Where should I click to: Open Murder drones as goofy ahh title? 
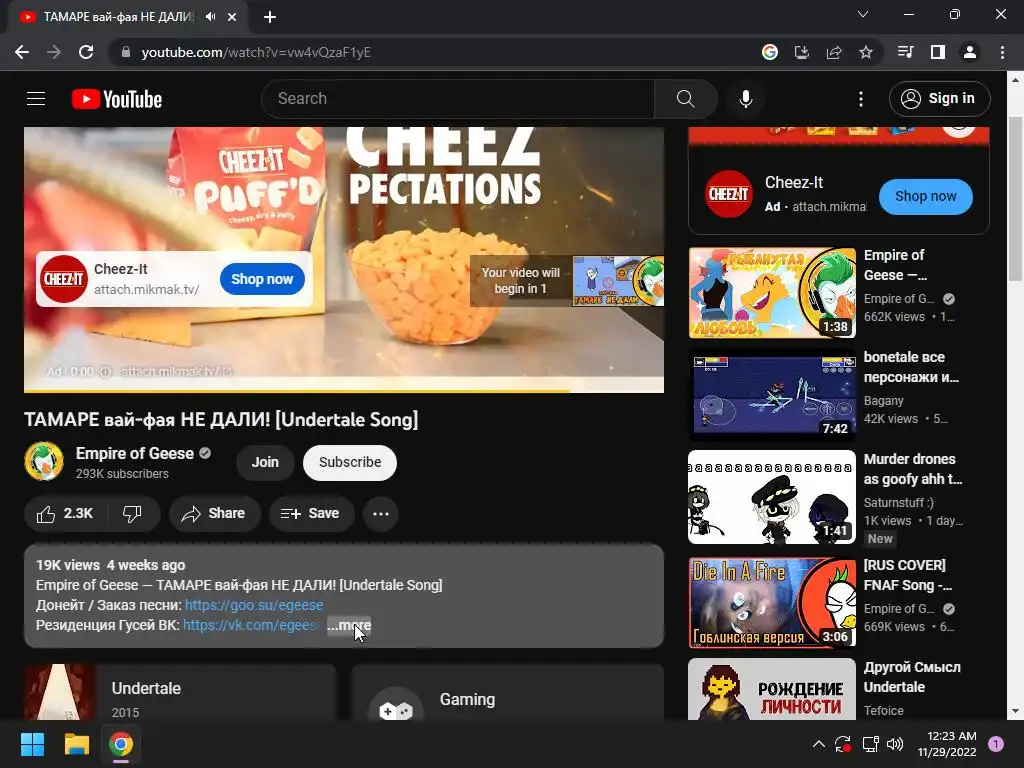click(912, 469)
